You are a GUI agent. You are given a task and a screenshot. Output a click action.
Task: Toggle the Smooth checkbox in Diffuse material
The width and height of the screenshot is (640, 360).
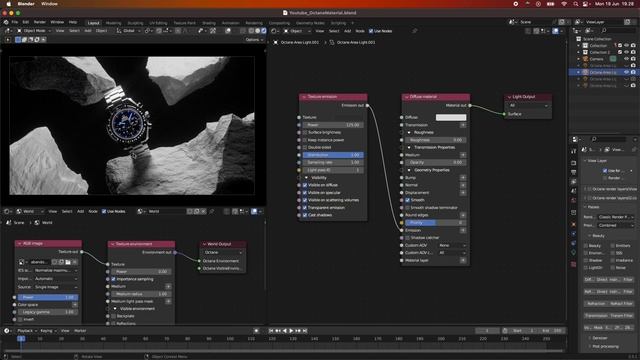pyautogui.click(x=407, y=200)
